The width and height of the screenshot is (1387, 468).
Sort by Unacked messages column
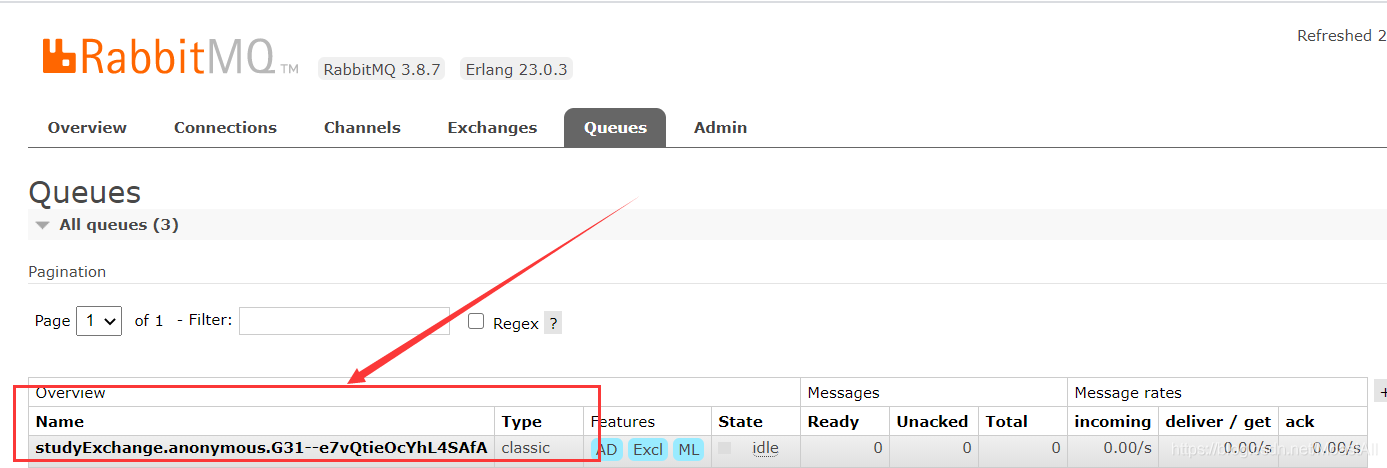pos(932,422)
